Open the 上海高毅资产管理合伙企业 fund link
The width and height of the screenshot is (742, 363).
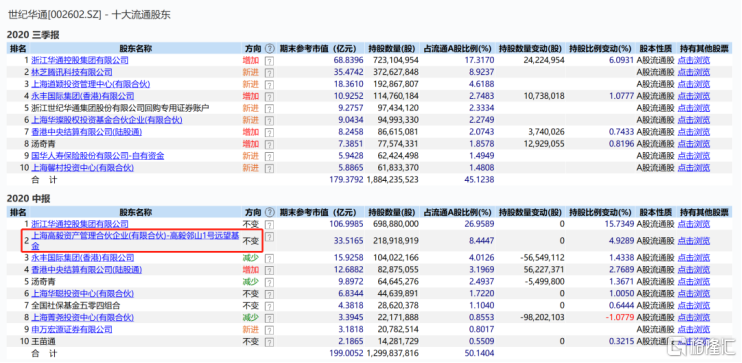135,241
